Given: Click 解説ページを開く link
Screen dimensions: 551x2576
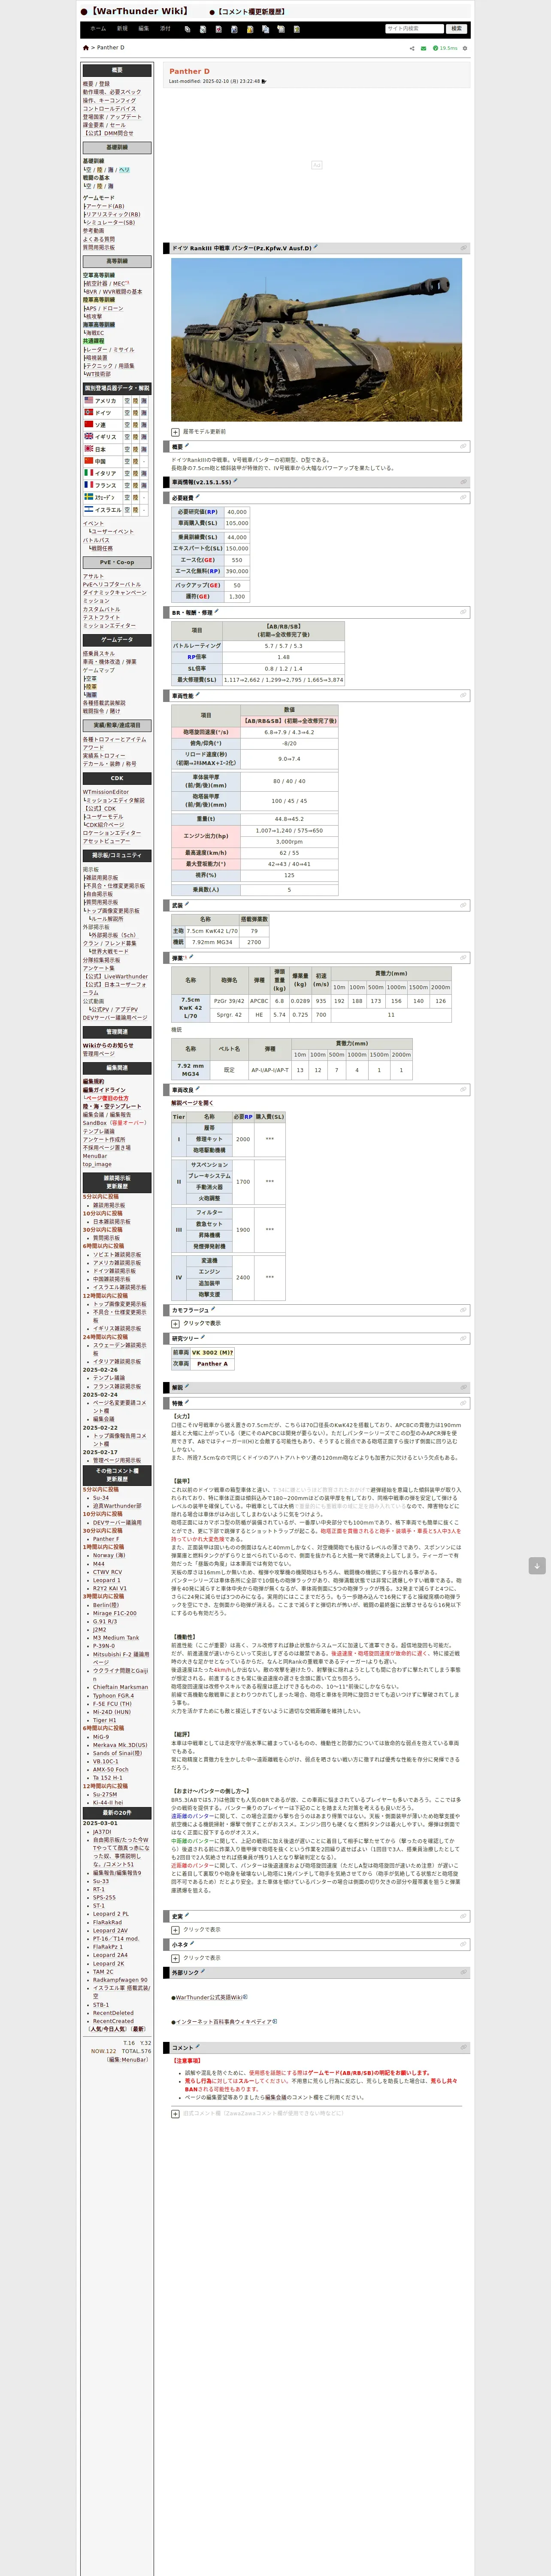Looking at the screenshot, I should click(x=192, y=1103).
